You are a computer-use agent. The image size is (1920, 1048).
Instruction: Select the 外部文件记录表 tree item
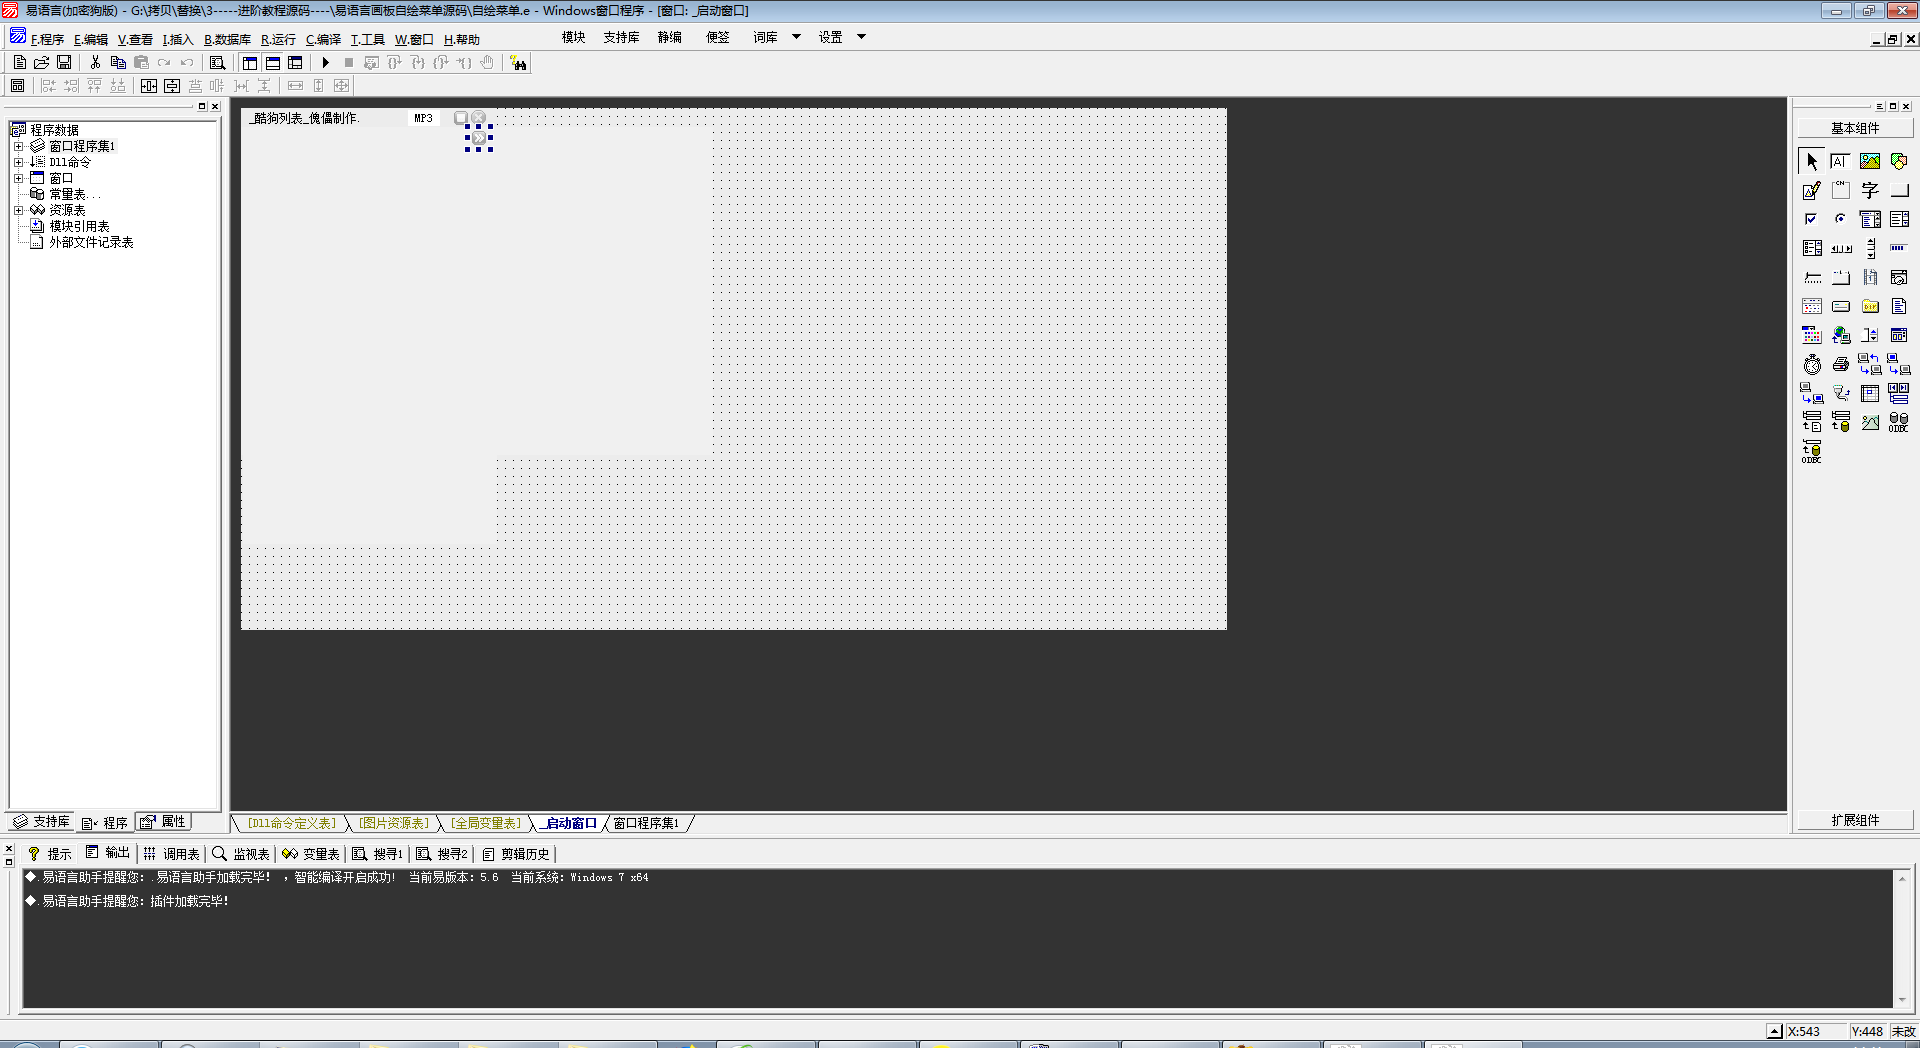pyautogui.click(x=91, y=242)
